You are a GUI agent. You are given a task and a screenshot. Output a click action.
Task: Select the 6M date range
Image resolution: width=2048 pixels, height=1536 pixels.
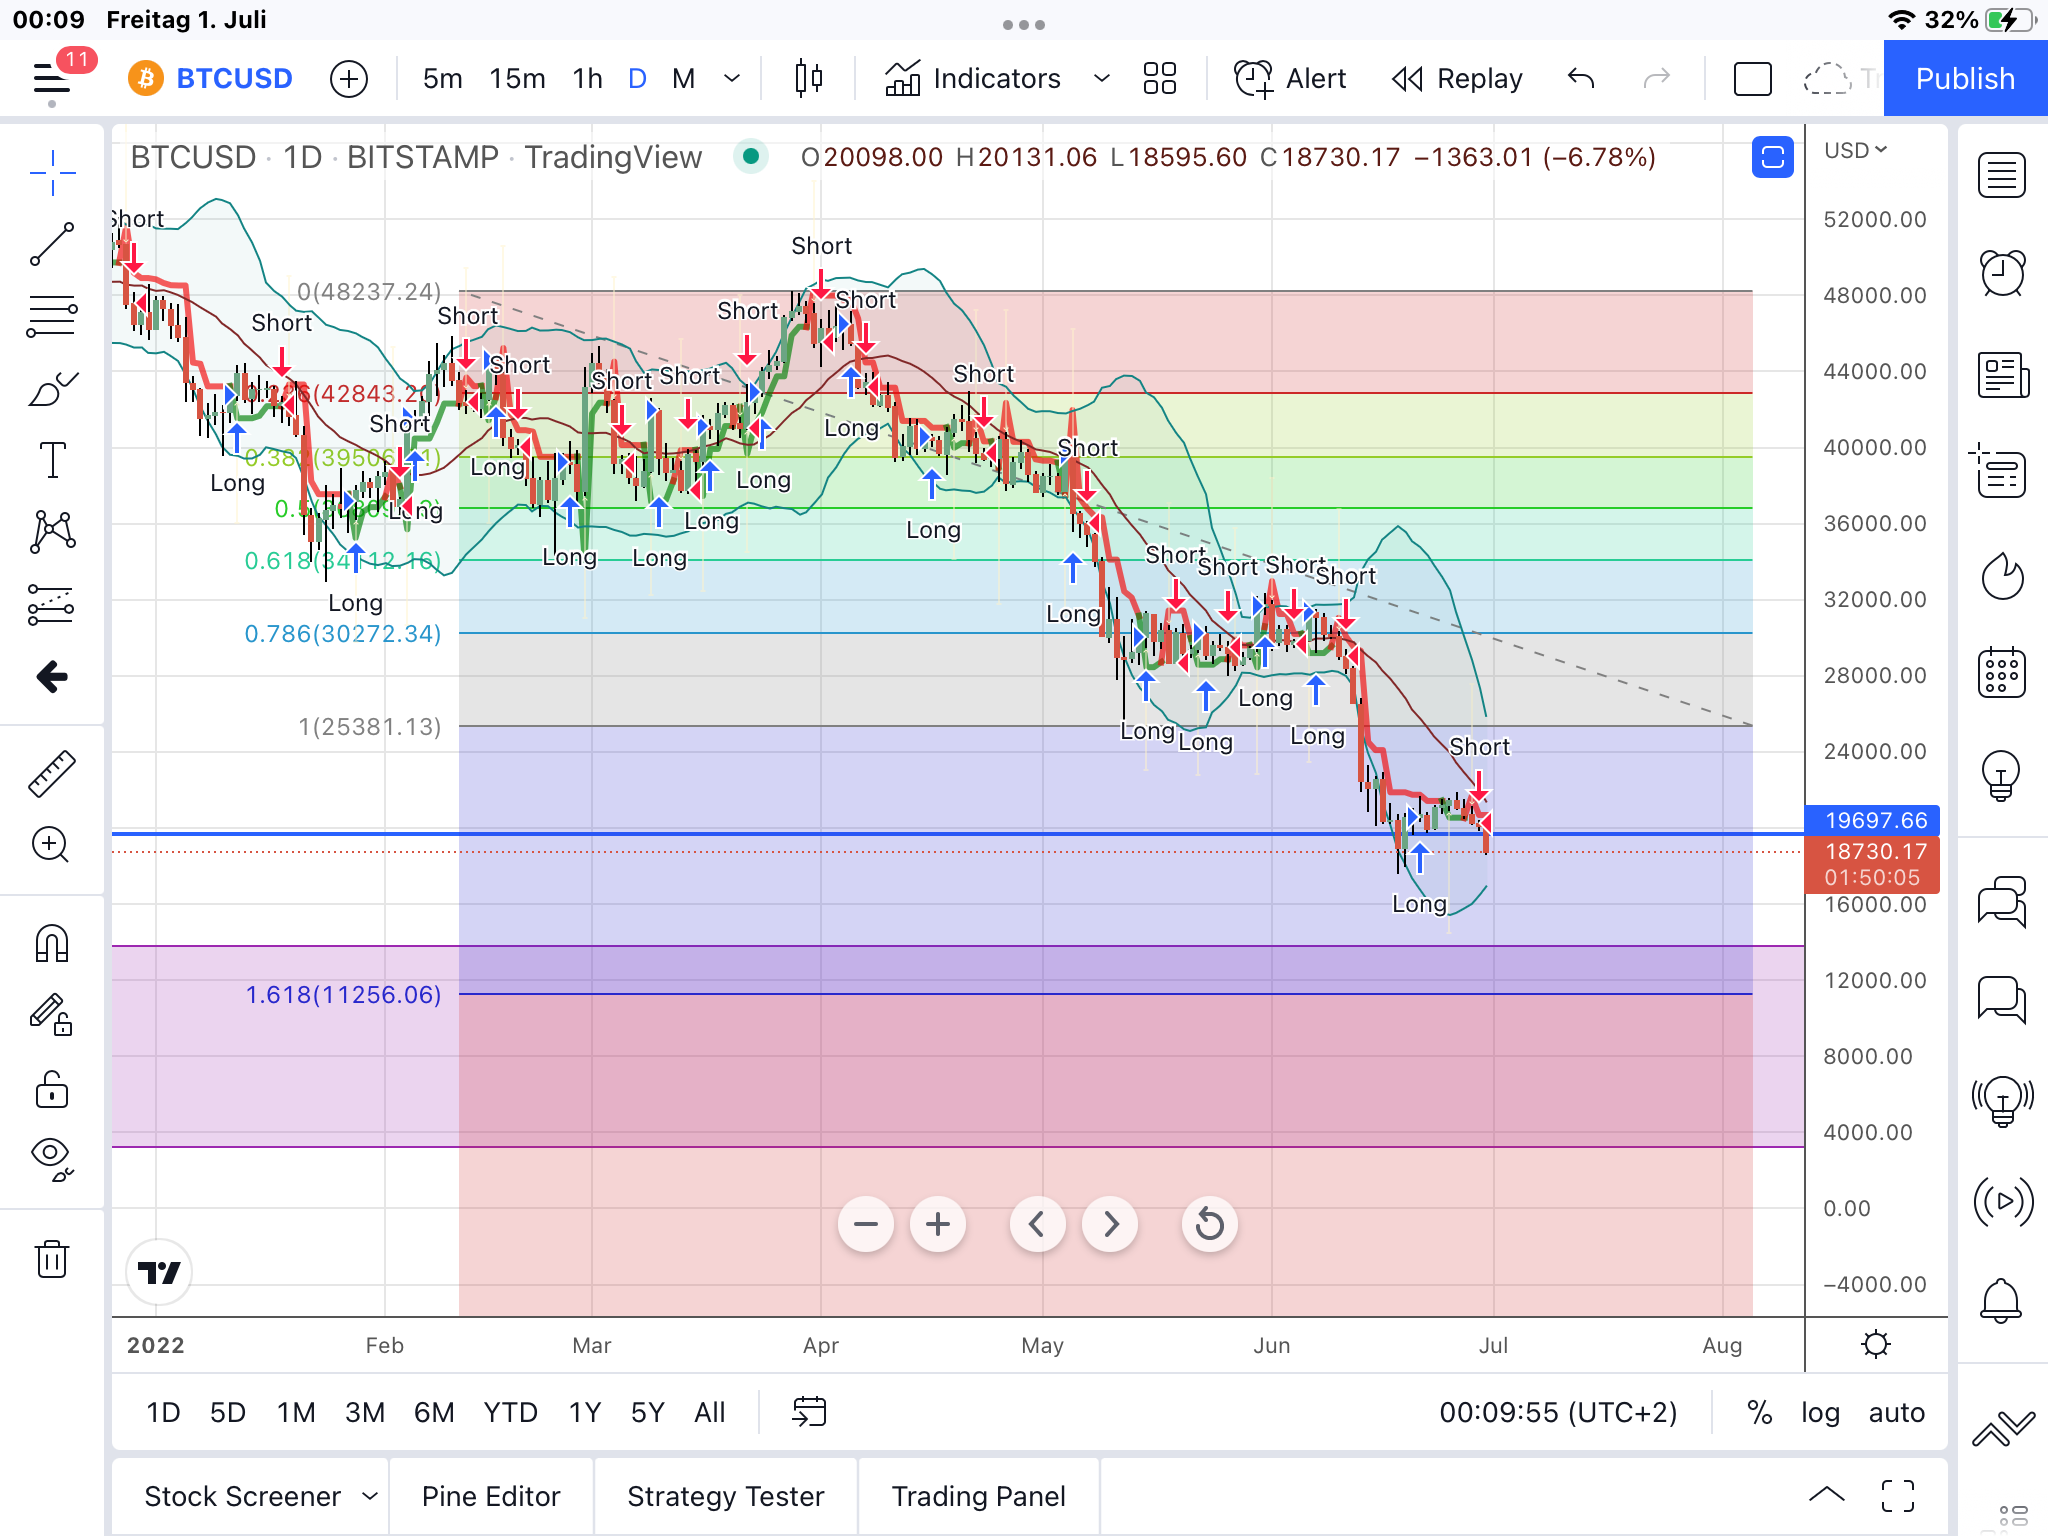433,1412
